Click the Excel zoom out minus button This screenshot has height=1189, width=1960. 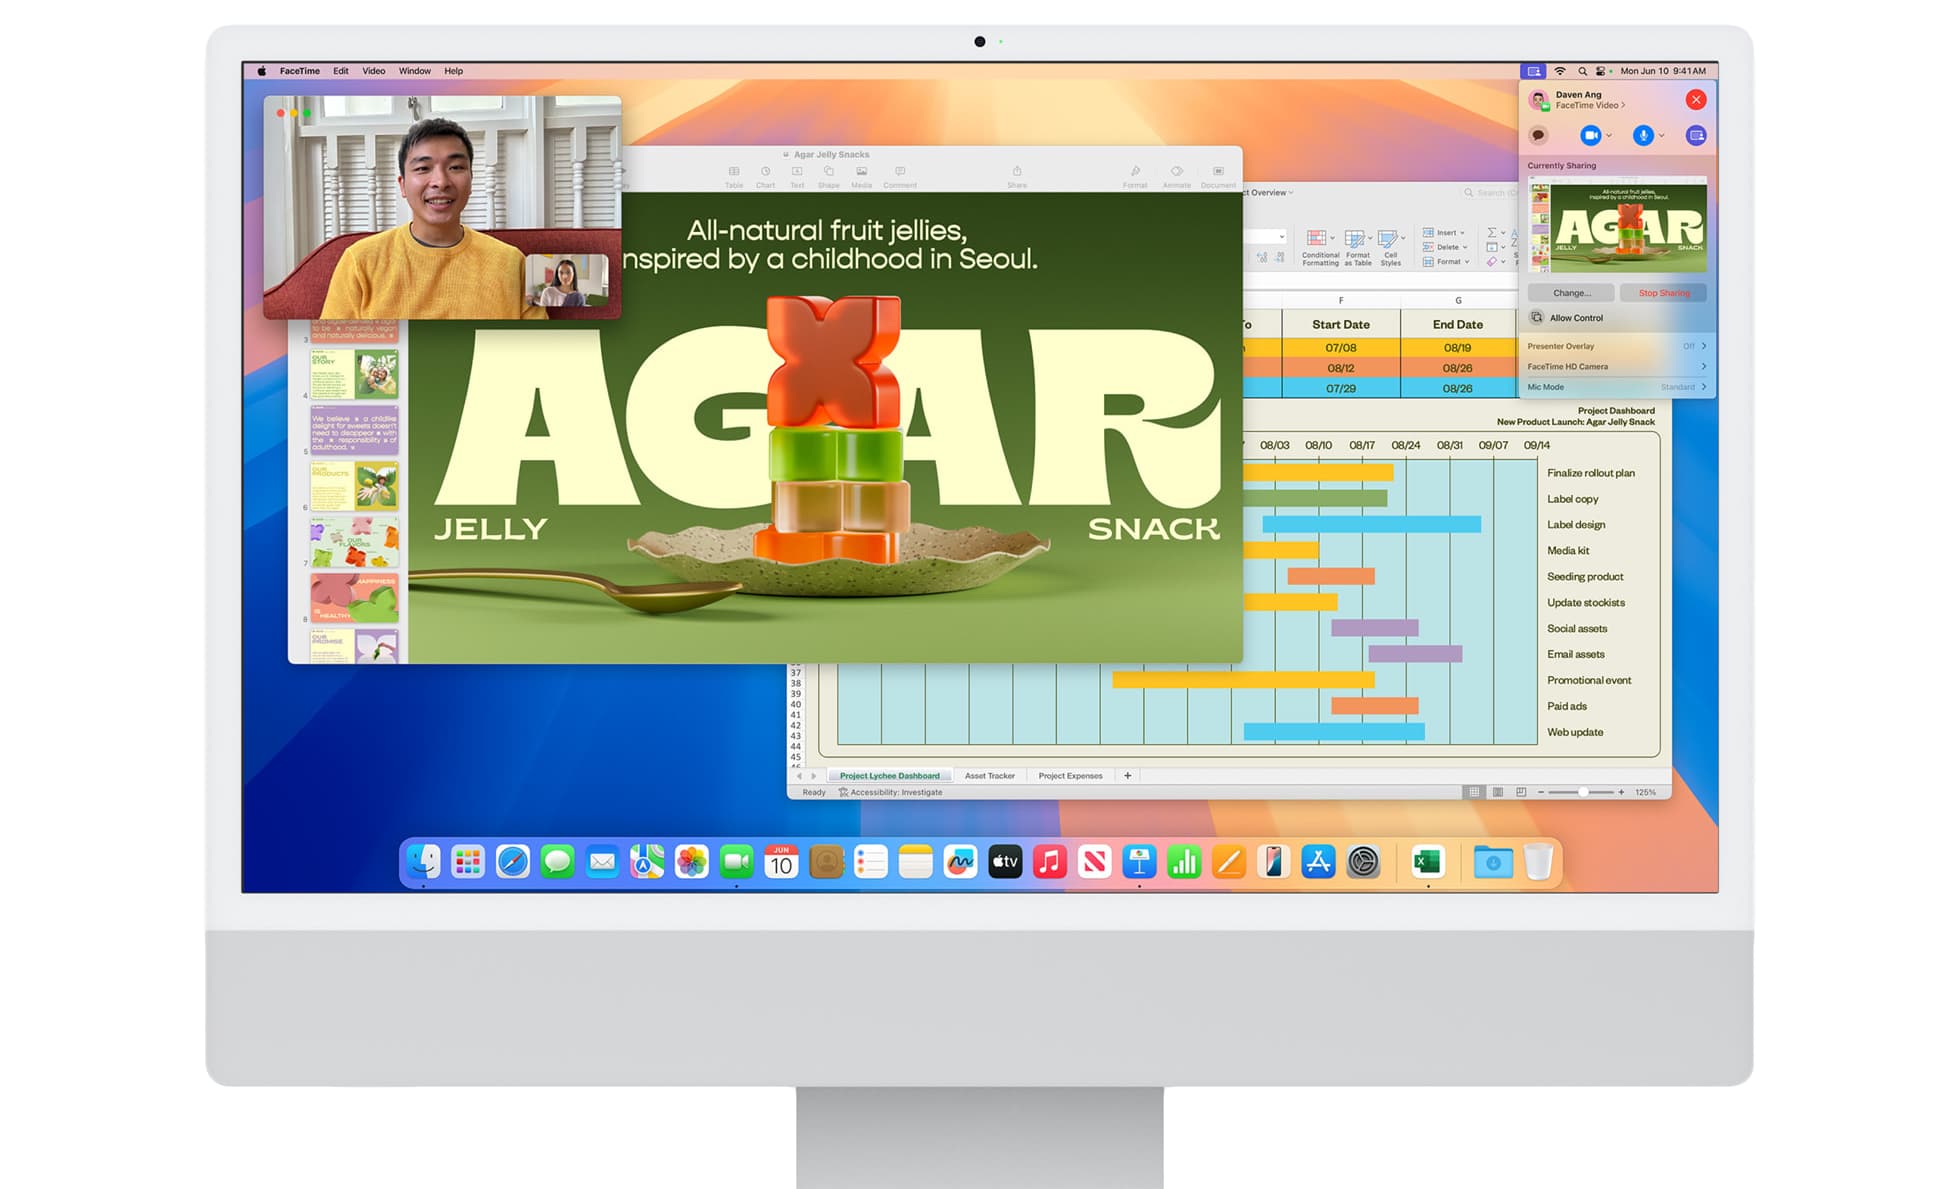coord(1541,792)
